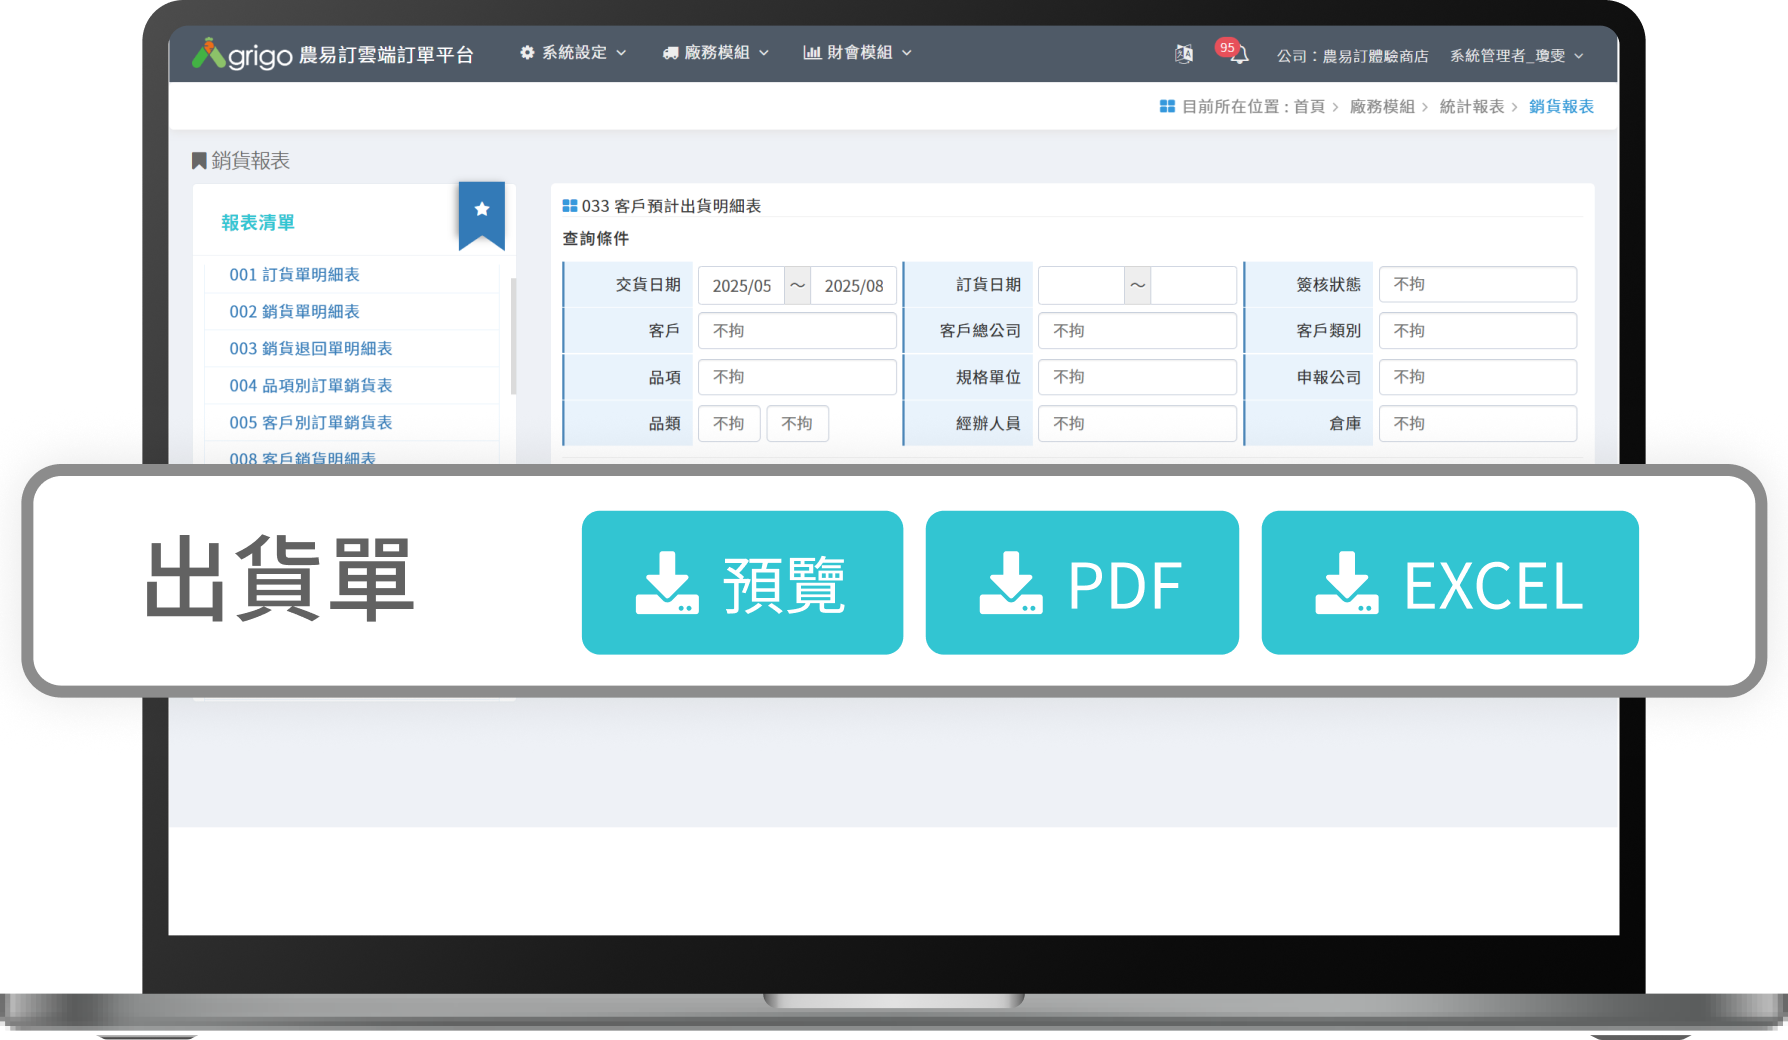Expand the 系統設定 dropdown menu
Viewport: 1788px width, 1040px height.
click(x=575, y=53)
